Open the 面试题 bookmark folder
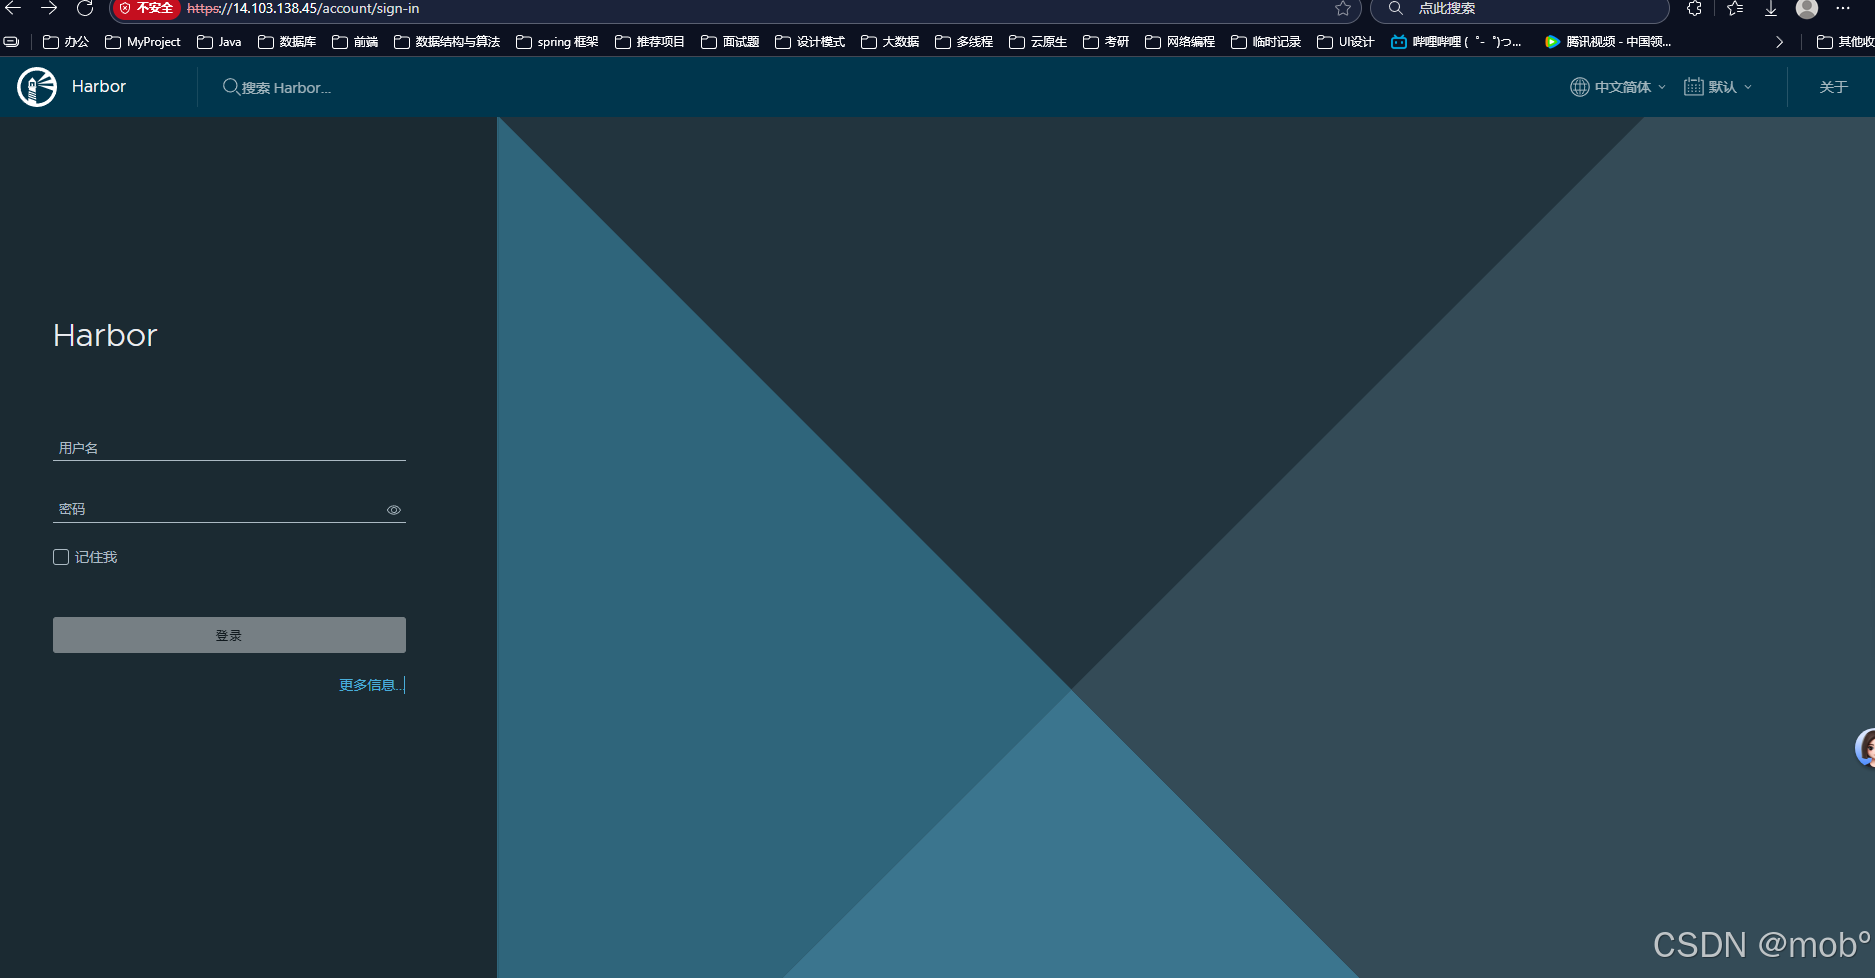Viewport: 1875px width, 978px height. coord(730,42)
